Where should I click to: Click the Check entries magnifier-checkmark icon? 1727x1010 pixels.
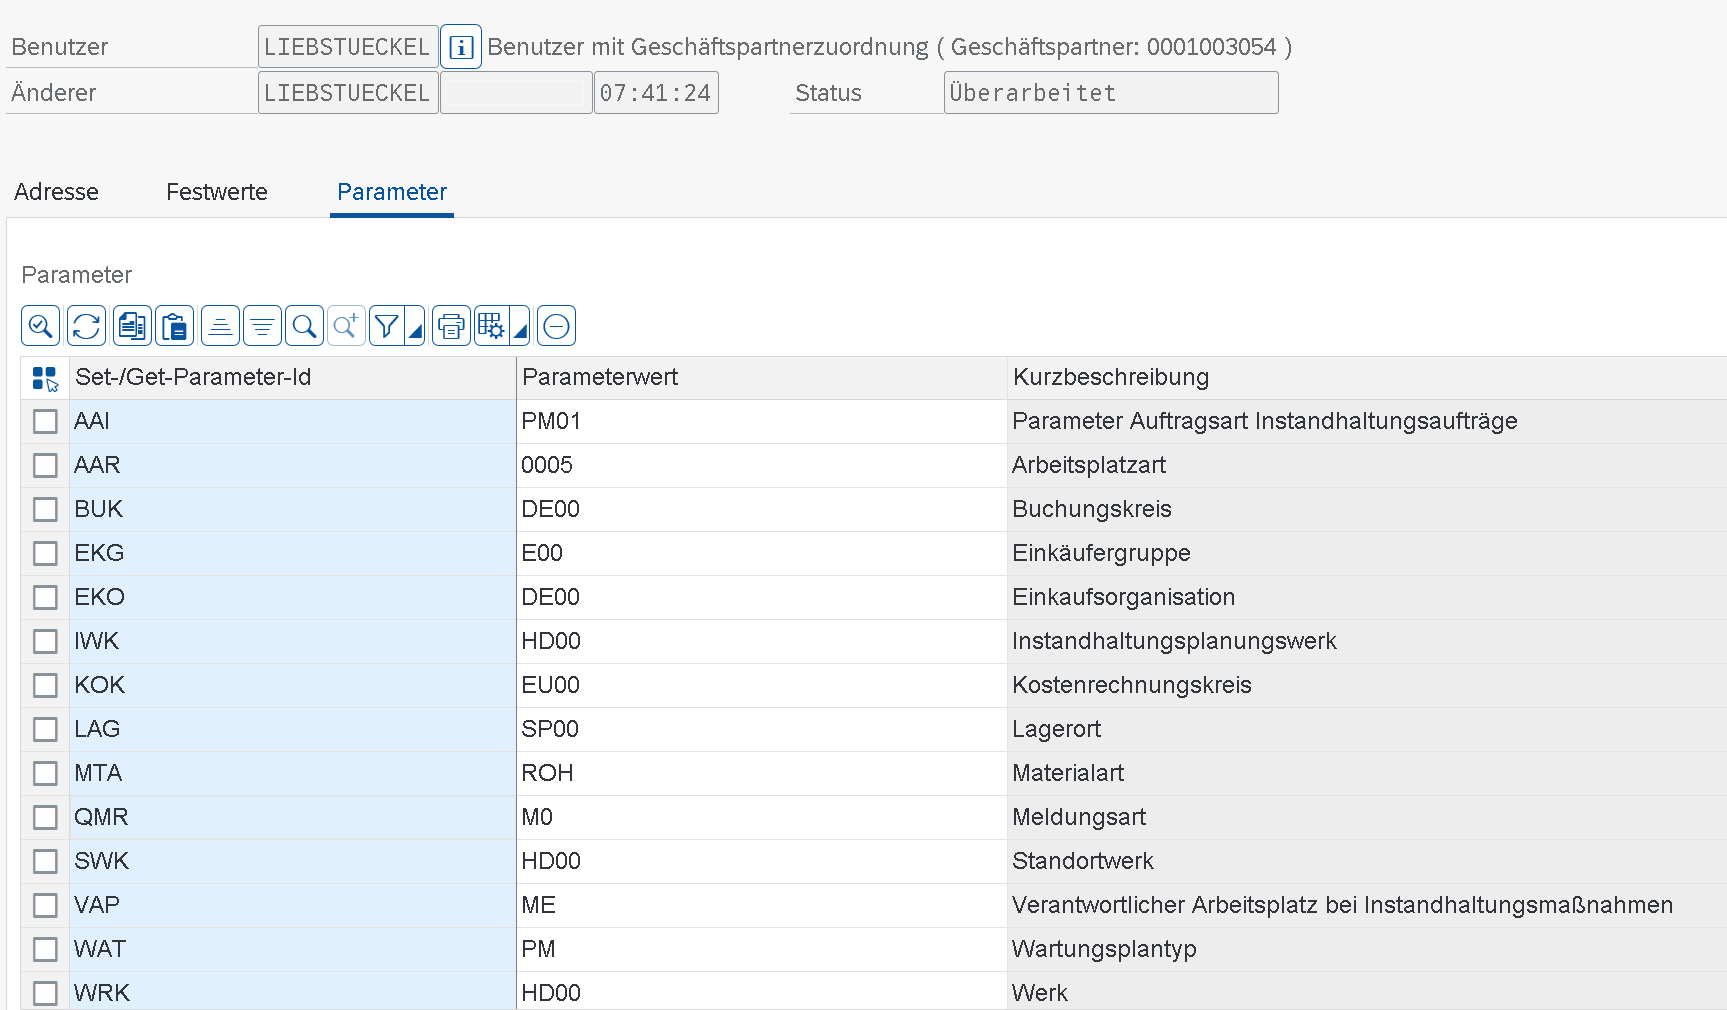pyautogui.click(x=41, y=326)
